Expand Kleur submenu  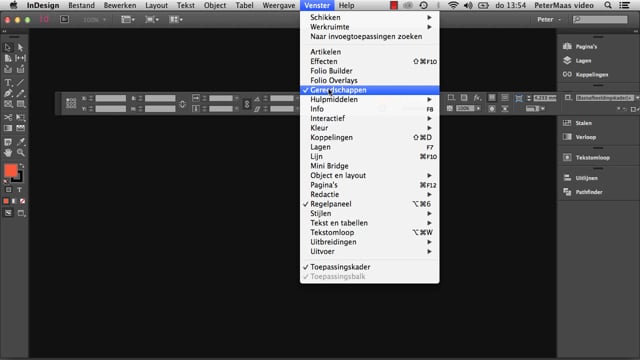tap(370, 128)
